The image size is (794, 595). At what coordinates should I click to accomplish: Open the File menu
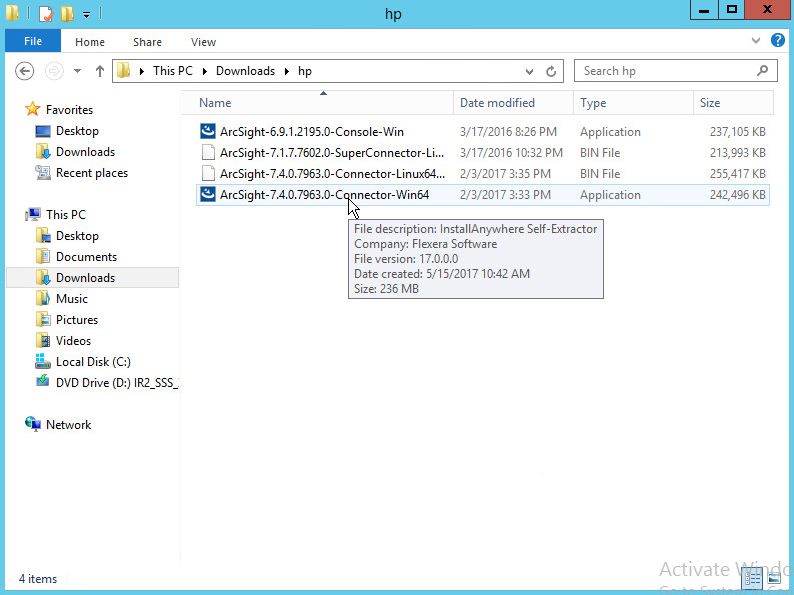pyautogui.click(x=32, y=42)
